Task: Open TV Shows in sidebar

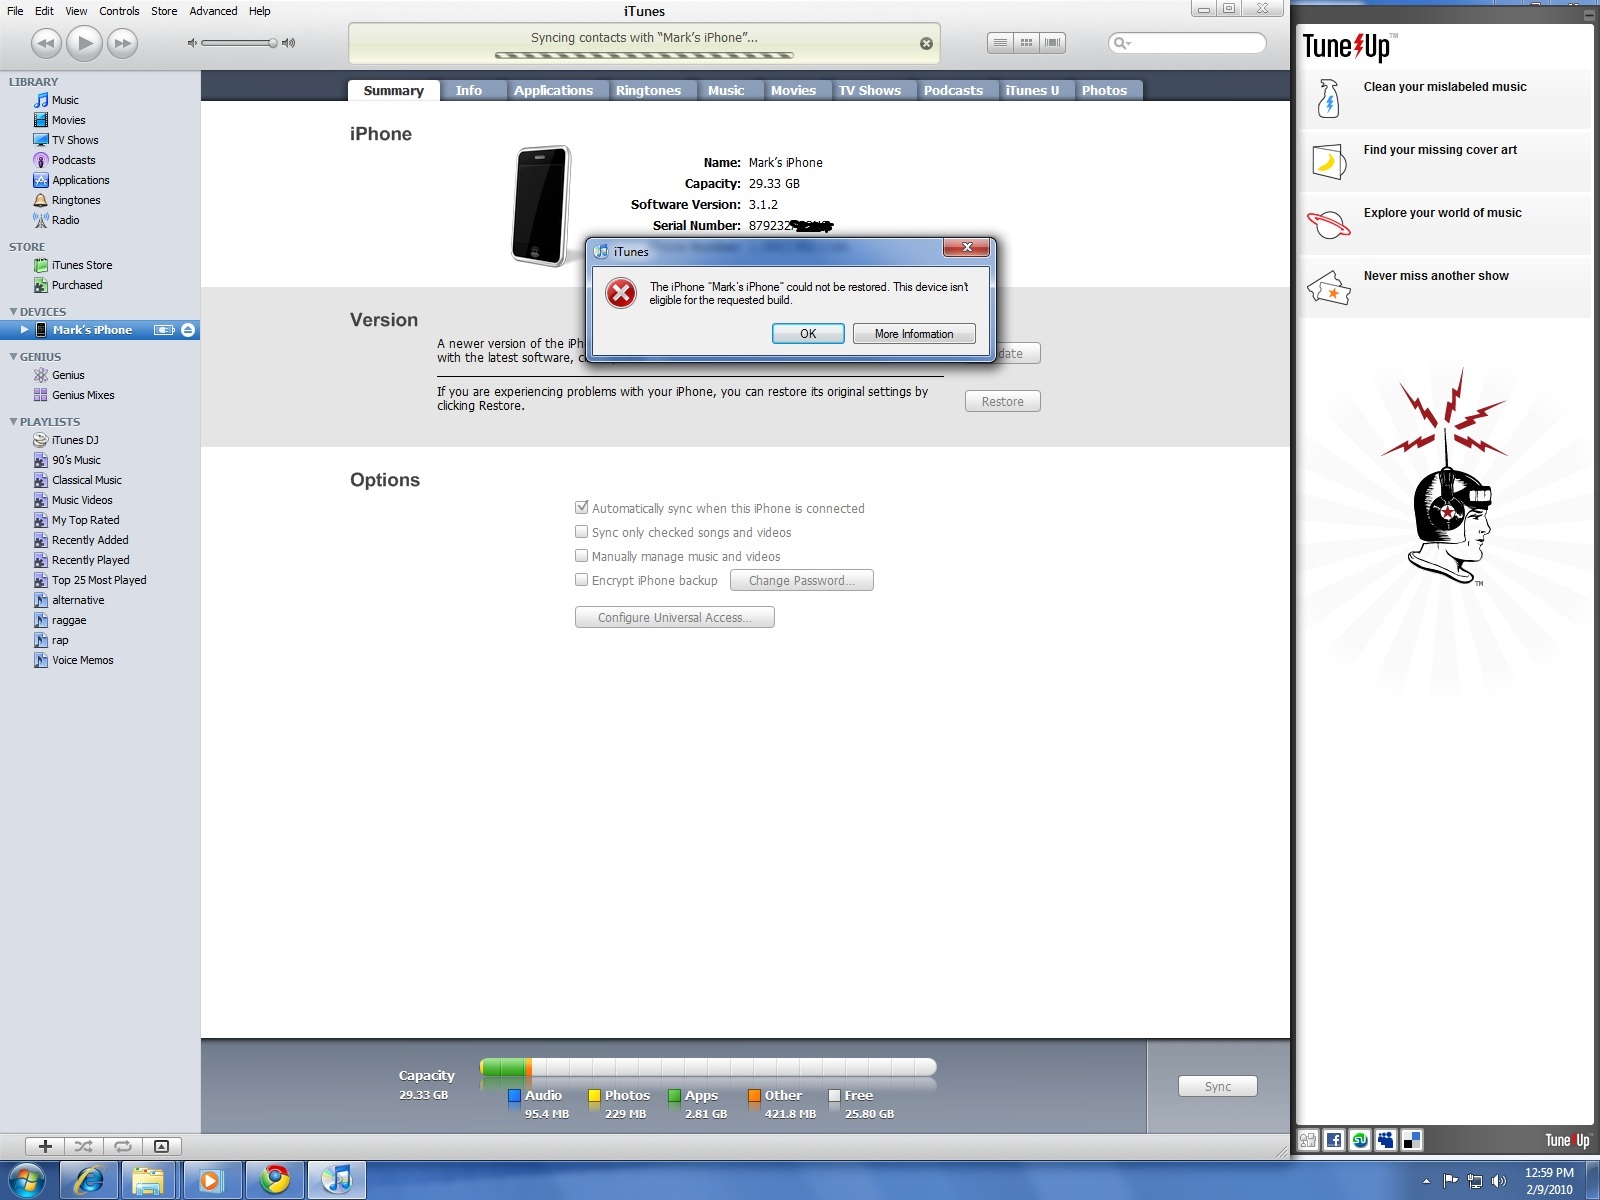Action: [75, 140]
